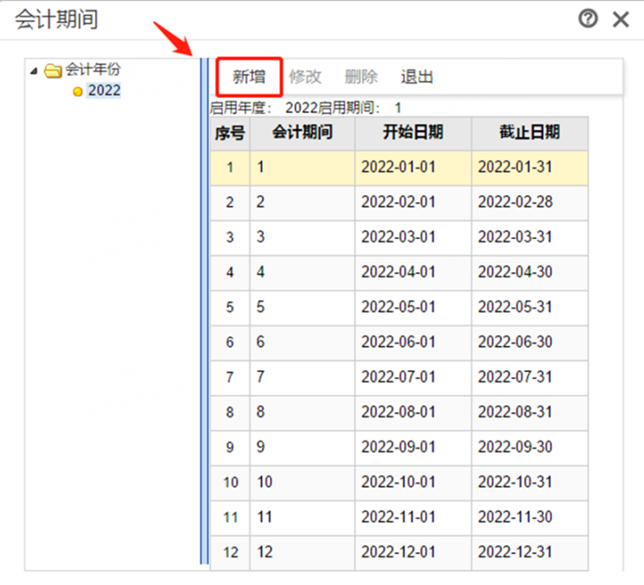Screen dimensions: 644x585
Task: Select end date 2022-06-30 cell
Action: click(530, 343)
